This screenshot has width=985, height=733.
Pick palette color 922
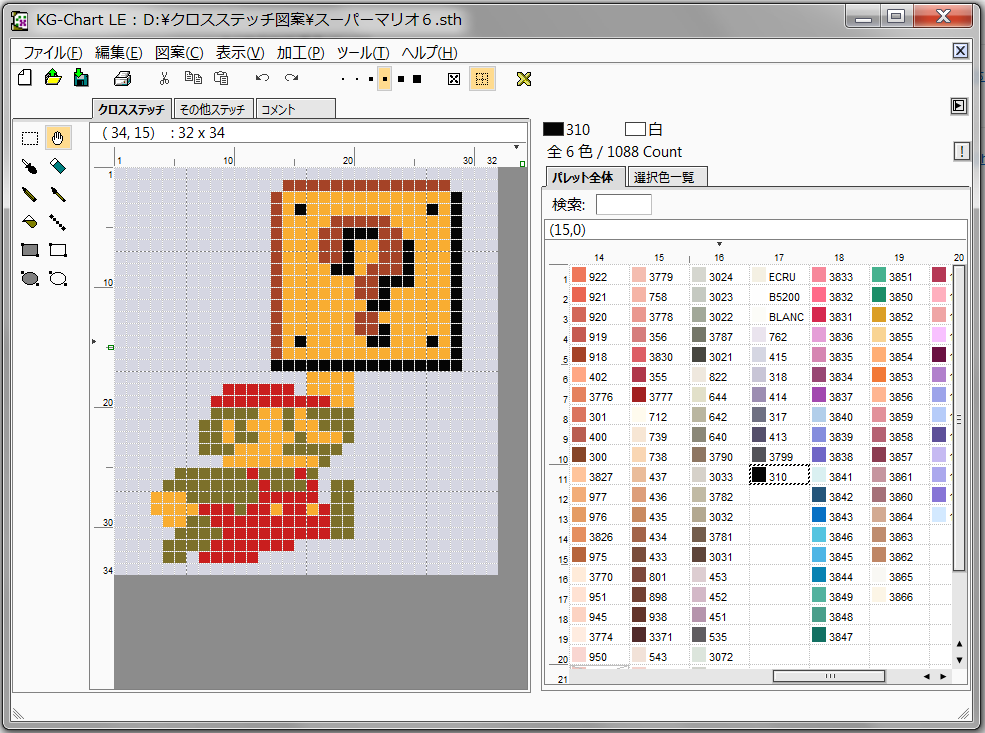click(598, 276)
